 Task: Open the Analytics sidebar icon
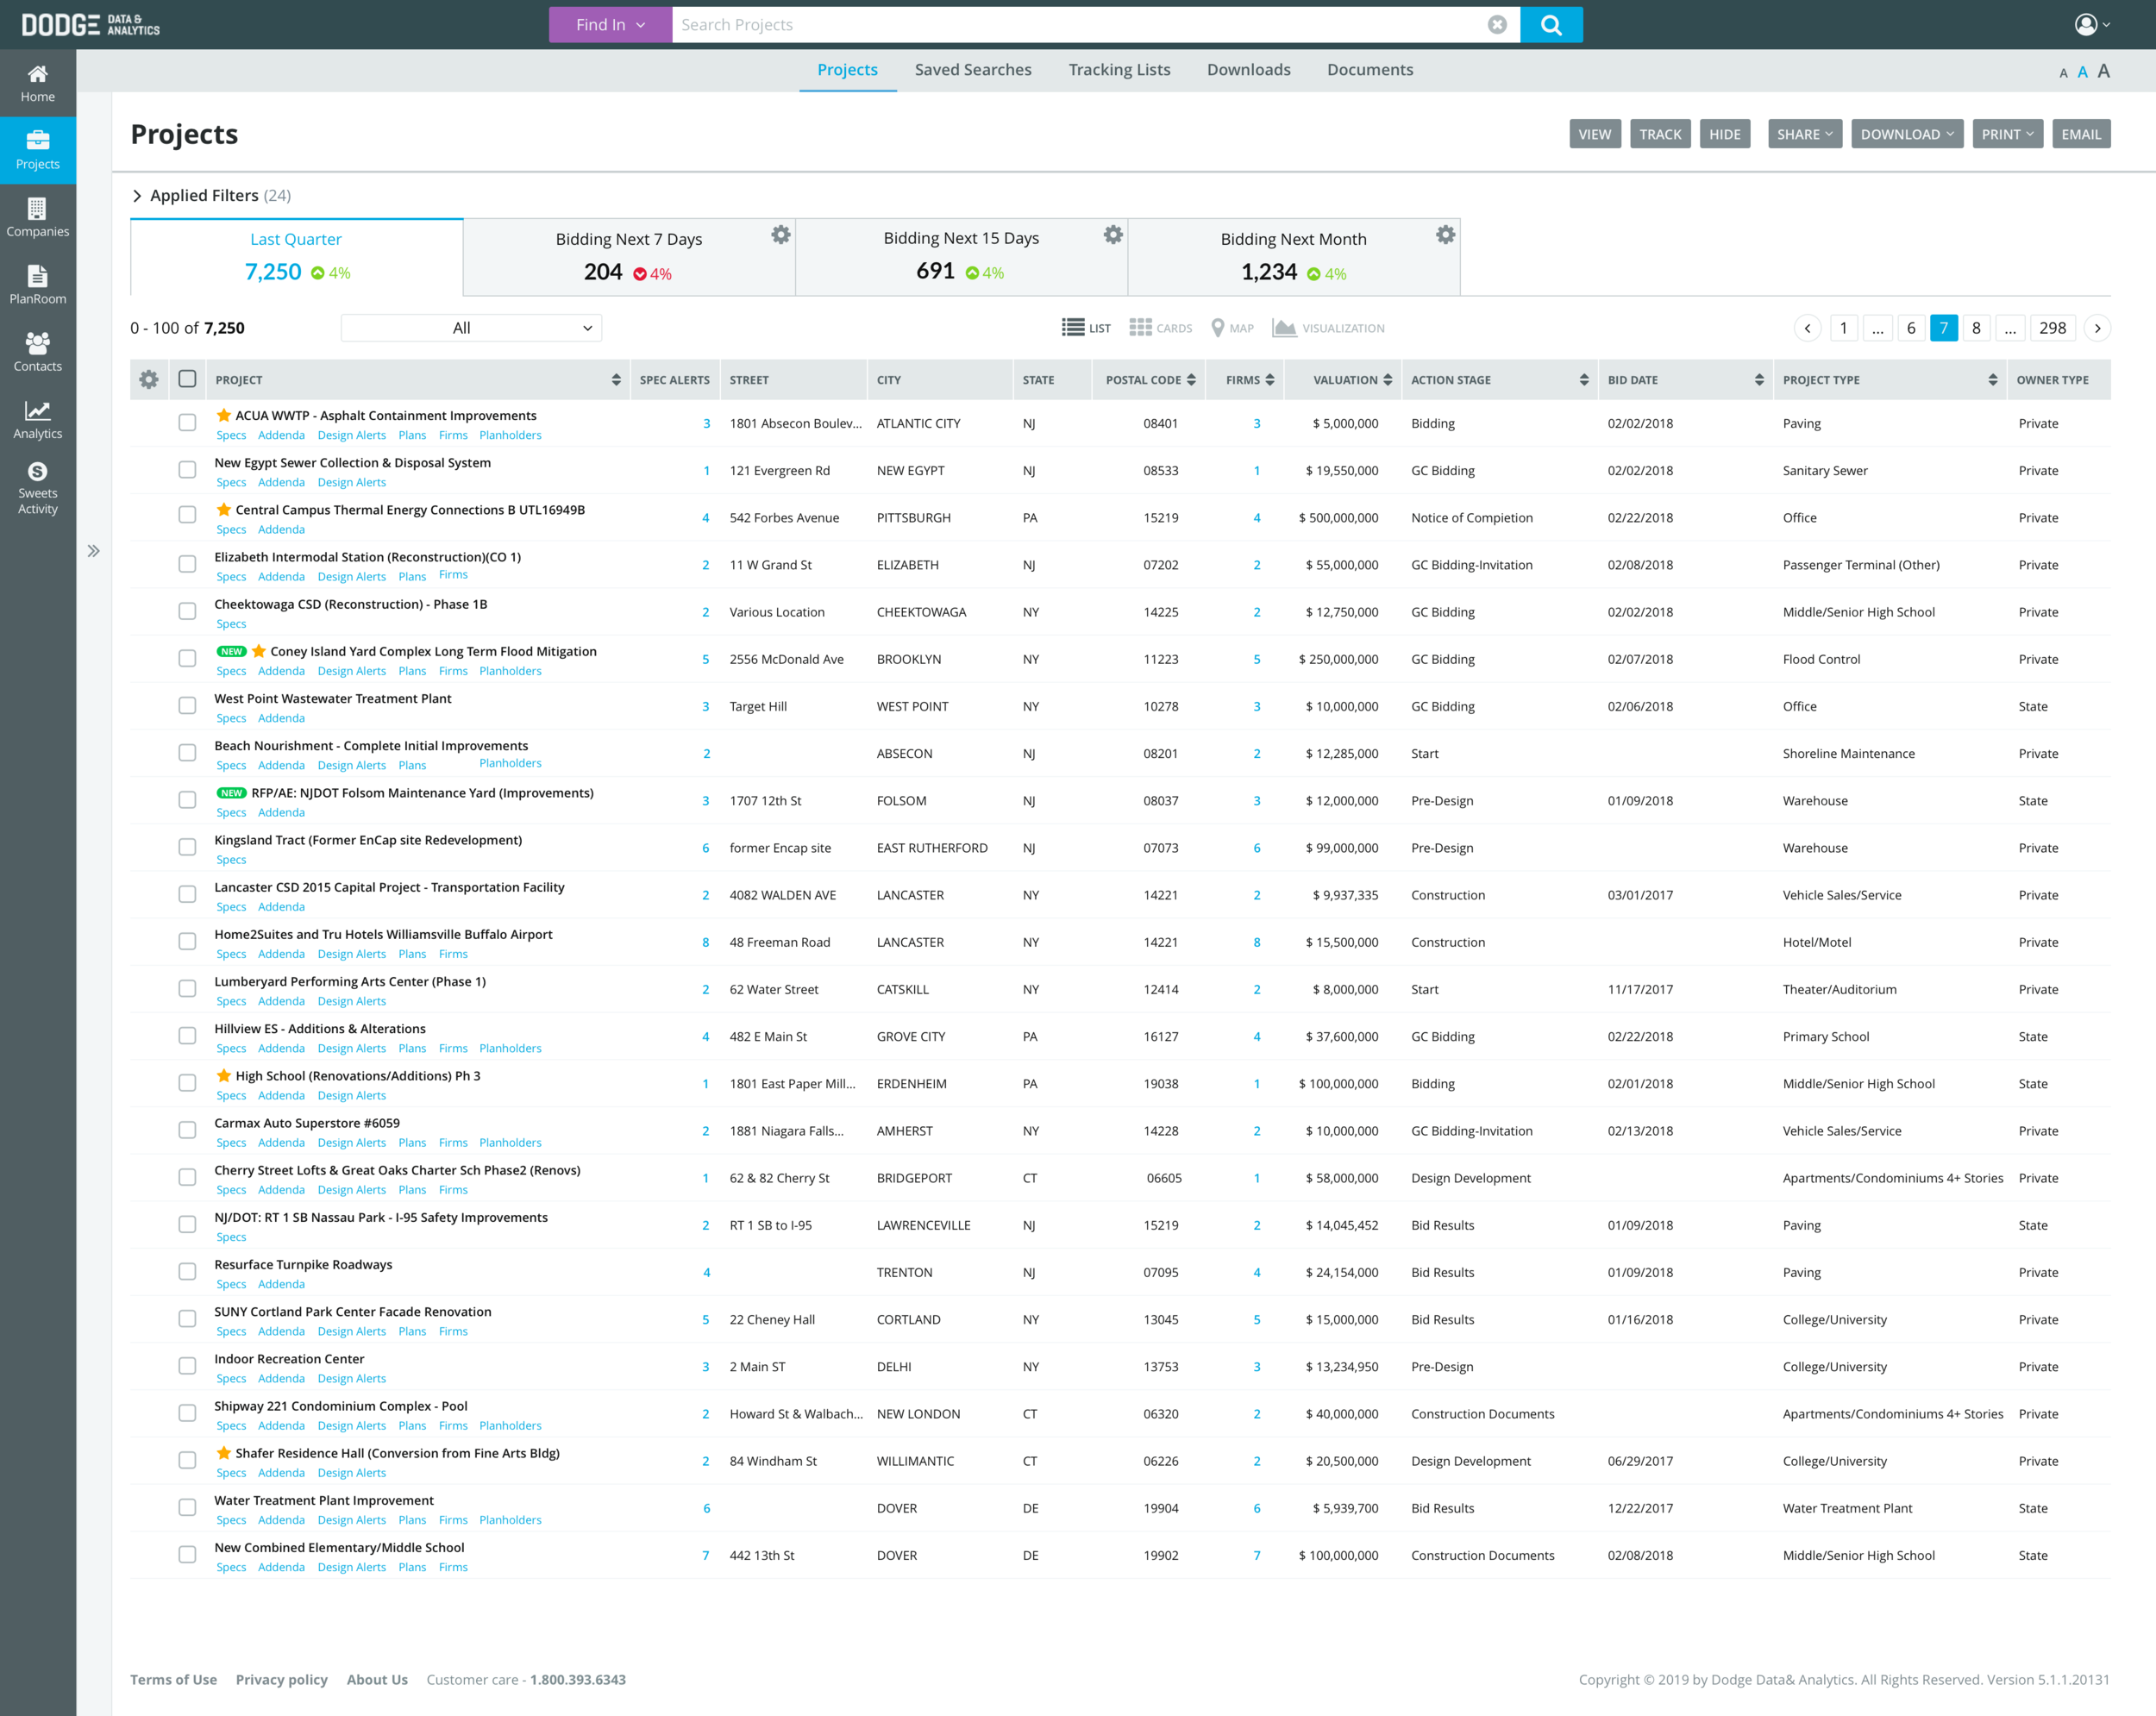[x=37, y=419]
